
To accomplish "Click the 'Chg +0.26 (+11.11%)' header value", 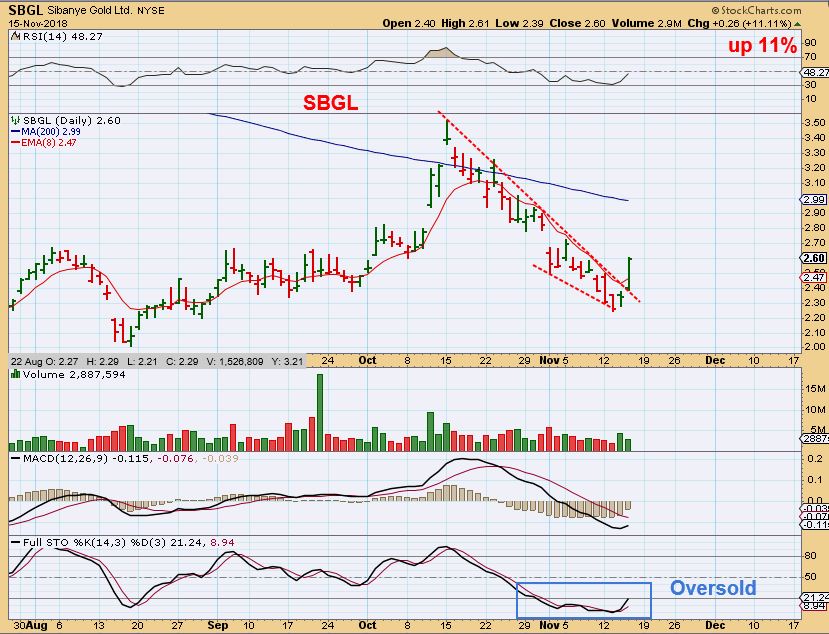I will 739,23.
